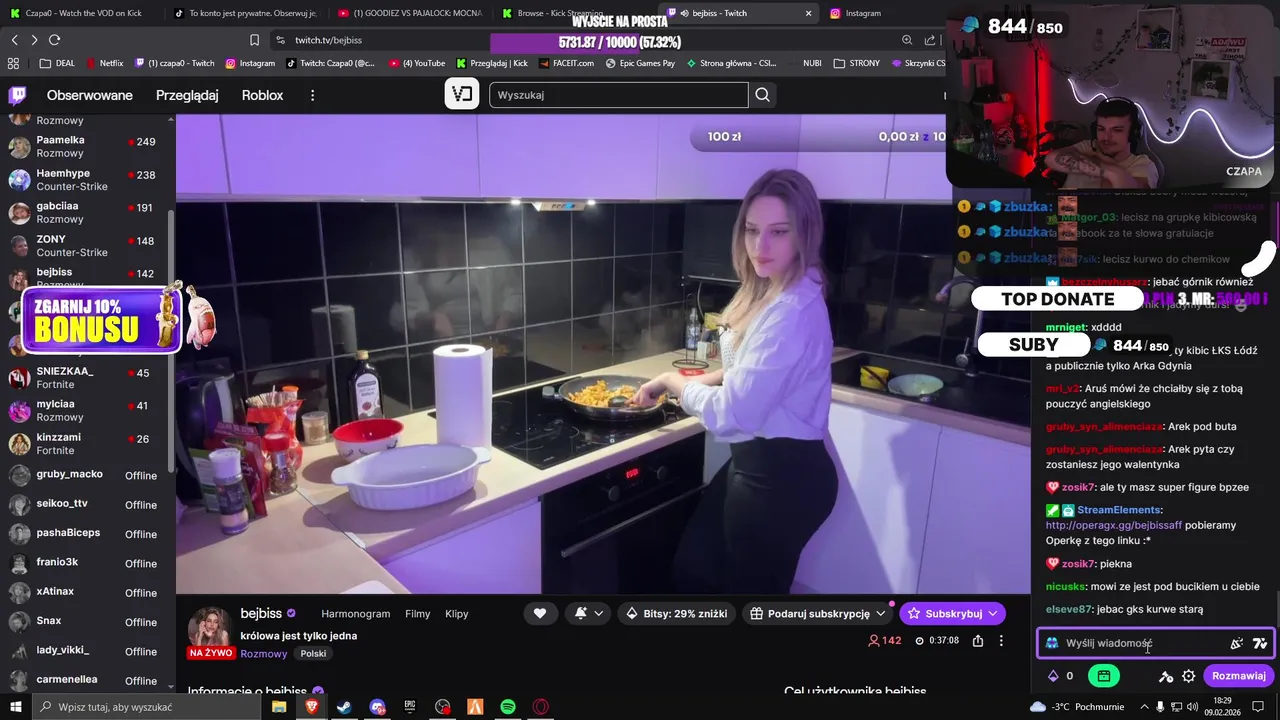
Task: Open chat settings gear icon
Action: 1188,676
